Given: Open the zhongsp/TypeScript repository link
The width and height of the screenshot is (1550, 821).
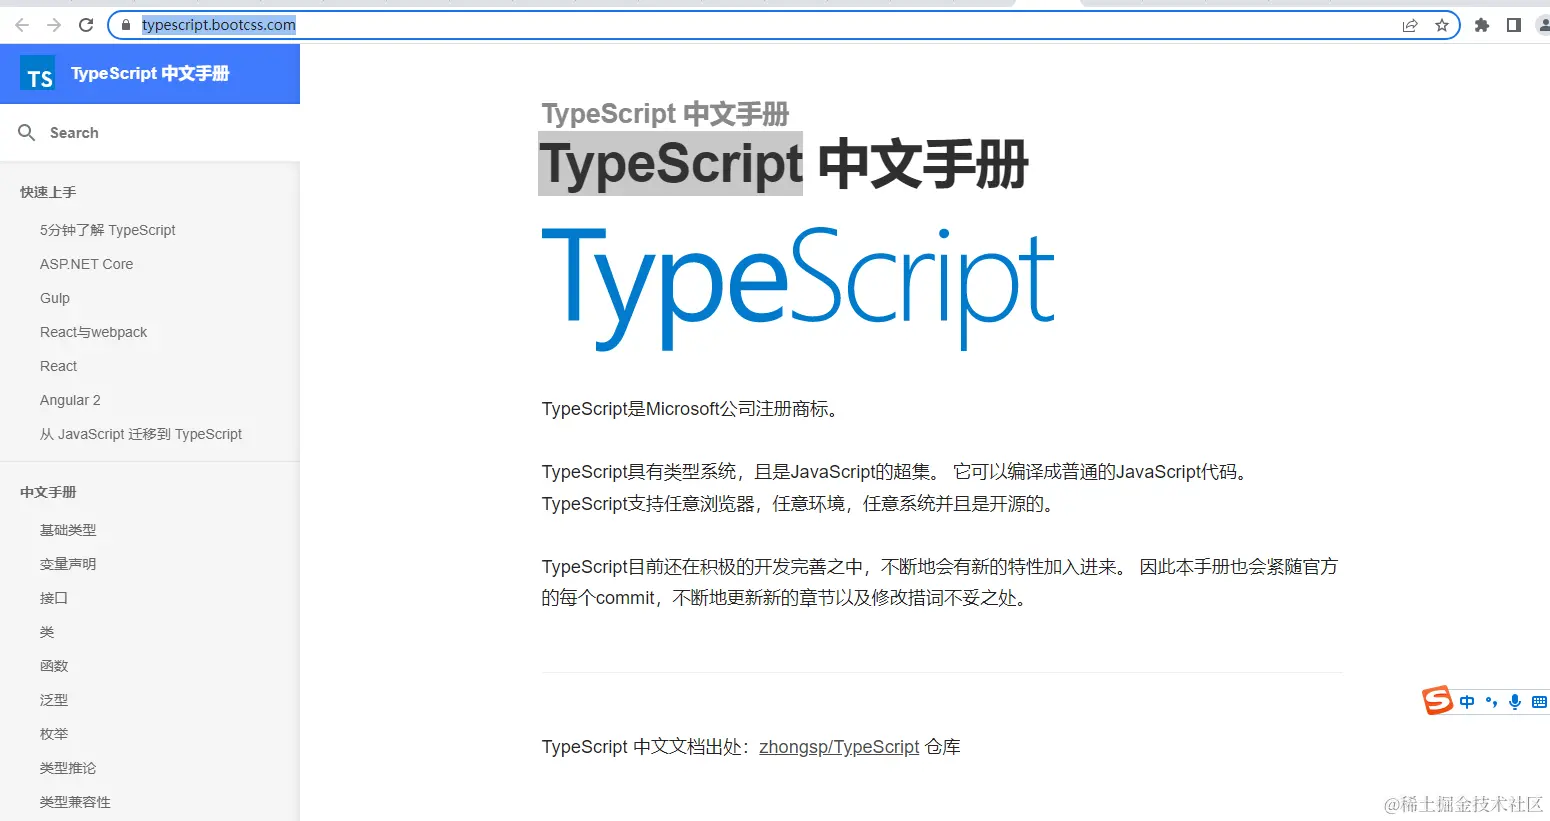Looking at the screenshot, I should pyautogui.click(x=839, y=747).
